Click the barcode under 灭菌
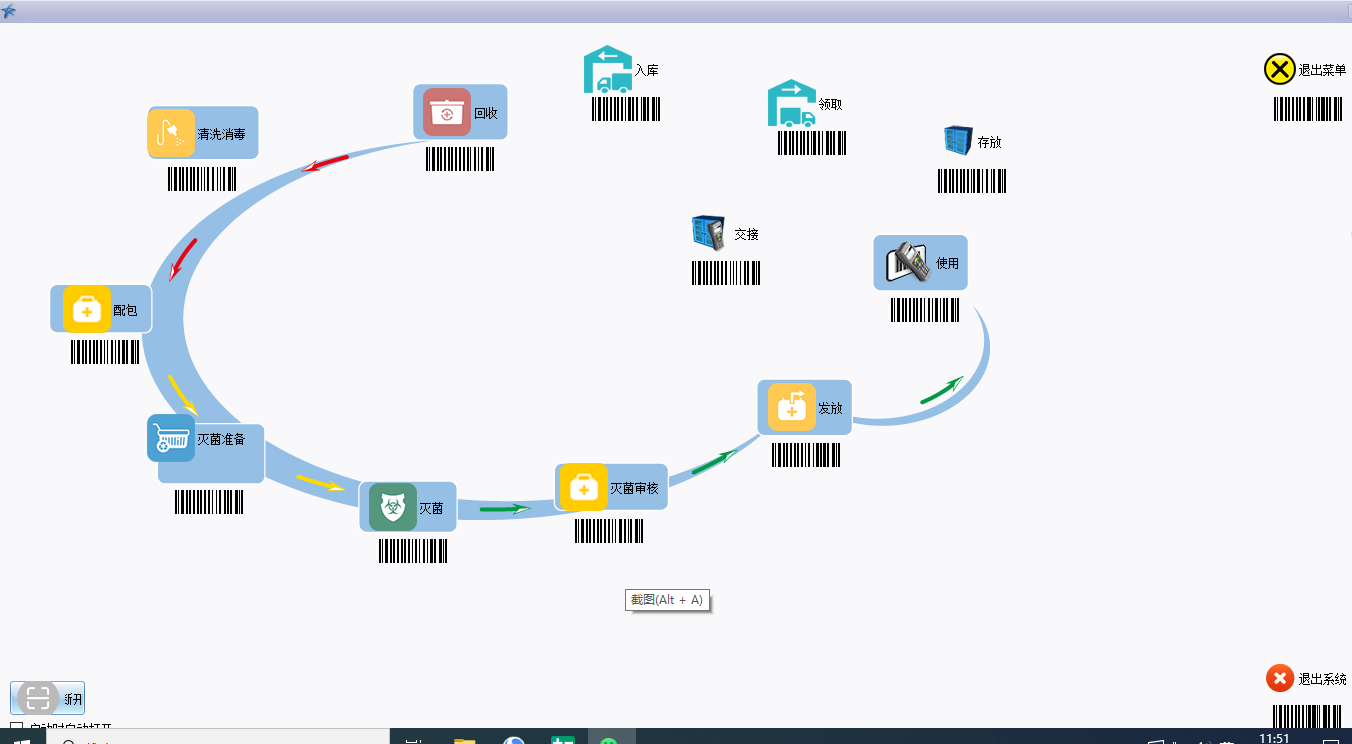The width and height of the screenshot is (1352, 744). (413, 552)
